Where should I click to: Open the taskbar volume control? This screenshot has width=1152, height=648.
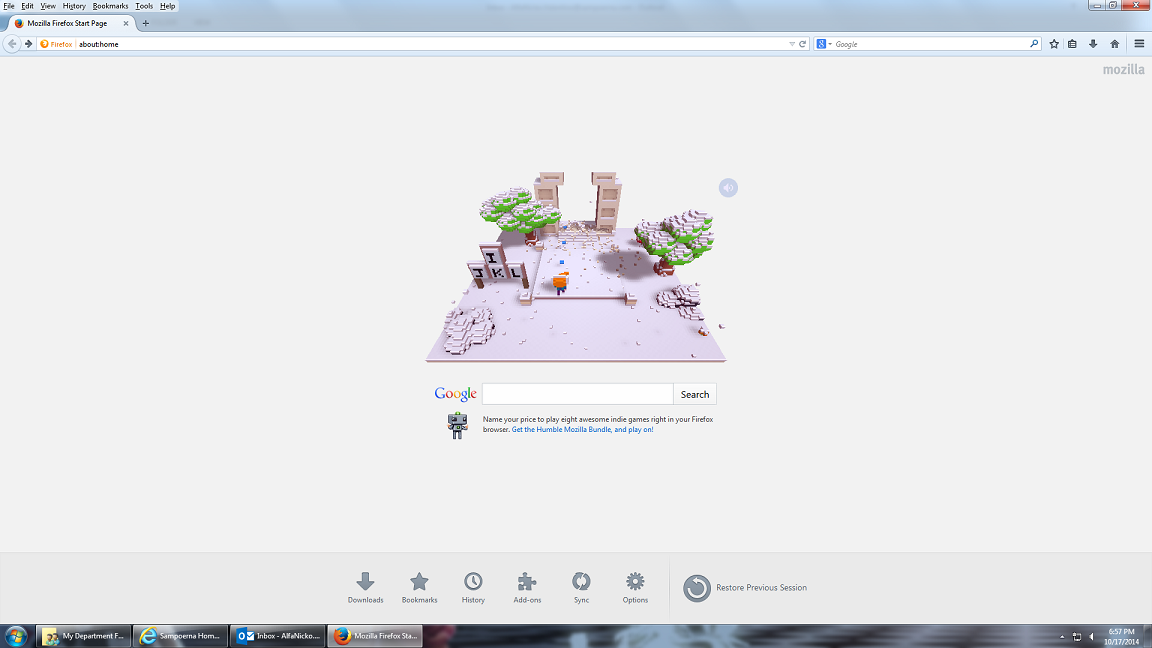click(1091, 637)
